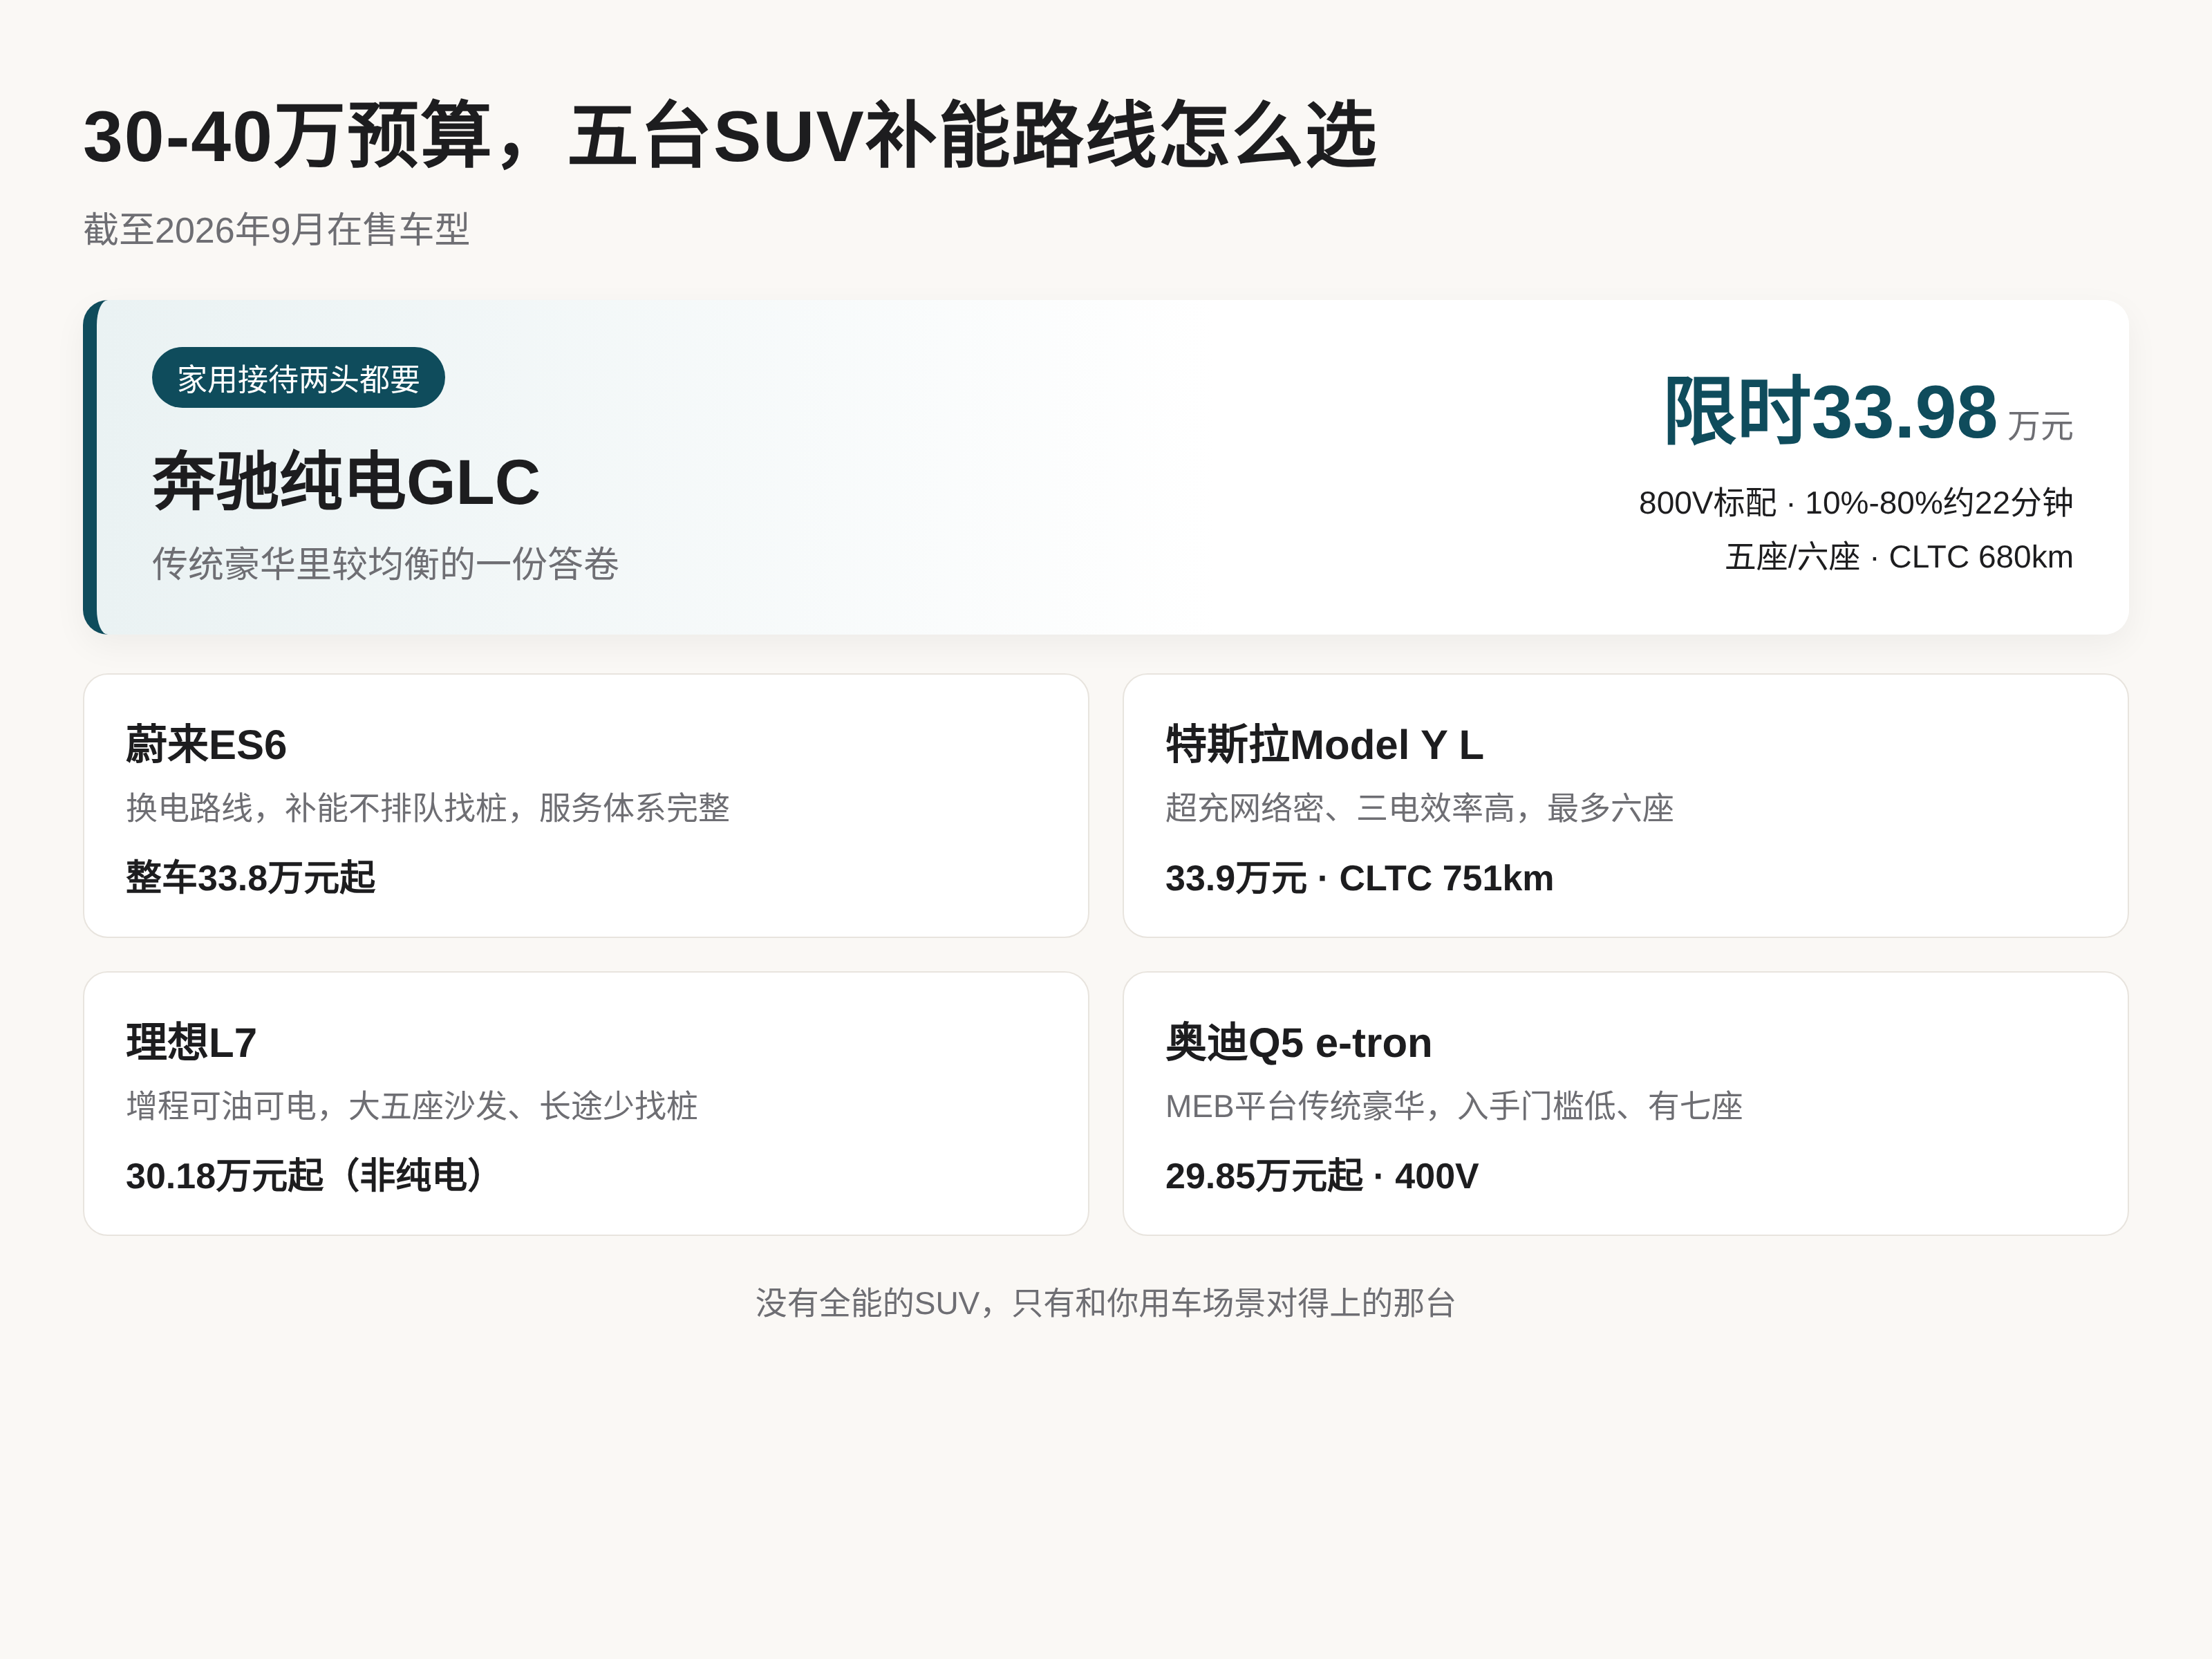Click the page headline about 五台SUV补能路线
2212x1659 pixels.
[730, 136]
